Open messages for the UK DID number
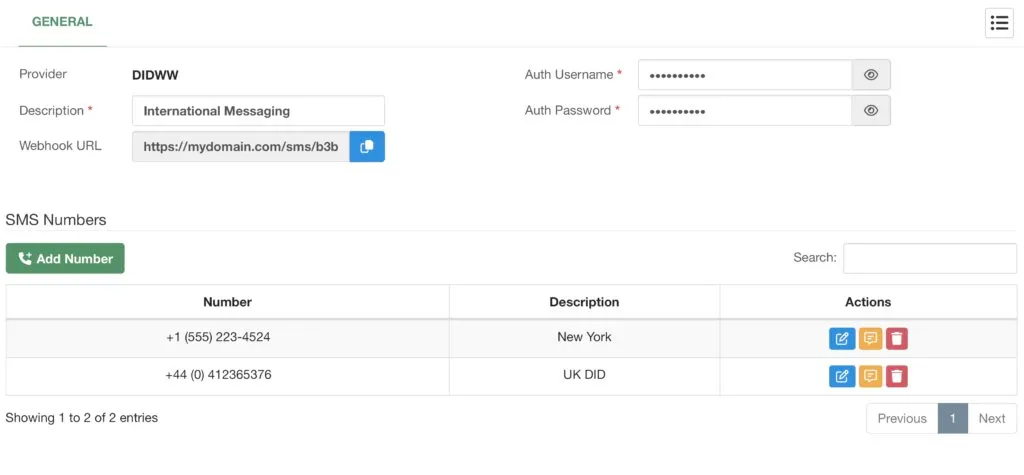This screenshot has width=1024, height=475. tap(870, 376)
